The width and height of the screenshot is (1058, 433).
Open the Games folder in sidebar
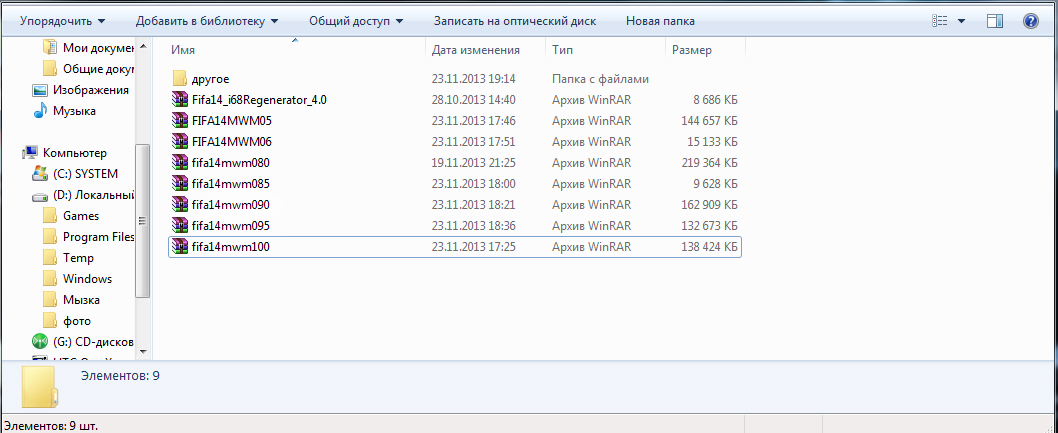click(81, 216)
